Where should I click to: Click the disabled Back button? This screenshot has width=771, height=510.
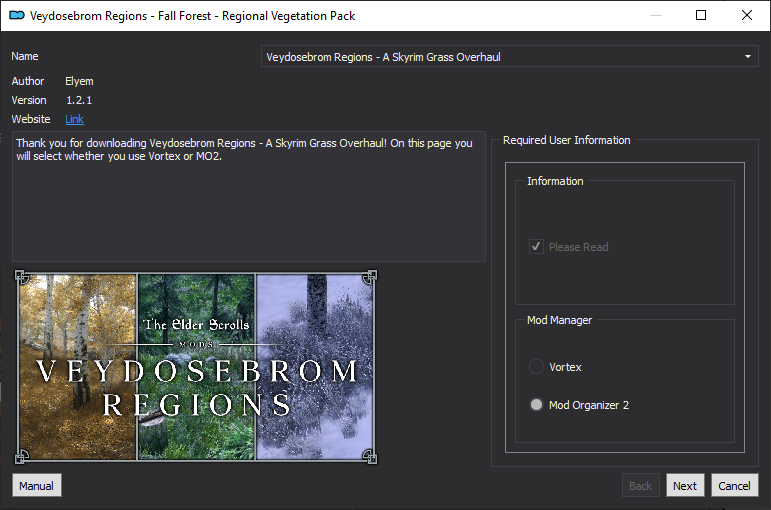click(x=640, y=485)
